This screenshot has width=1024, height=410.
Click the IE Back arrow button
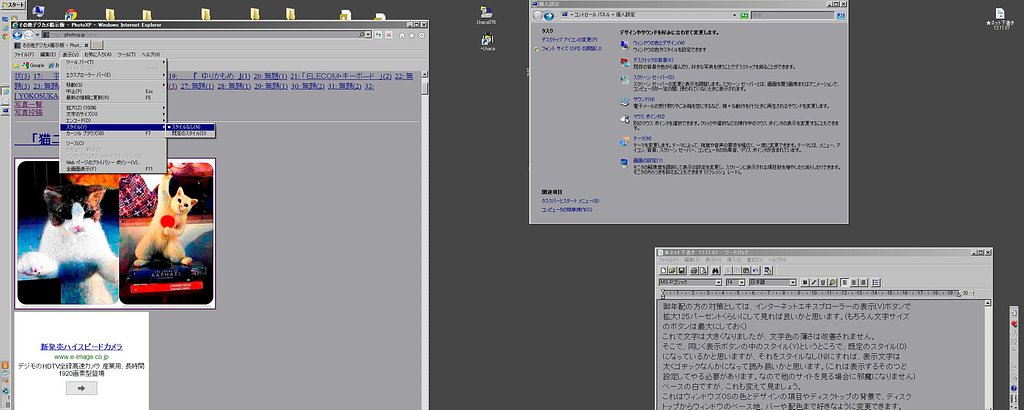click(x=17, y=35)
